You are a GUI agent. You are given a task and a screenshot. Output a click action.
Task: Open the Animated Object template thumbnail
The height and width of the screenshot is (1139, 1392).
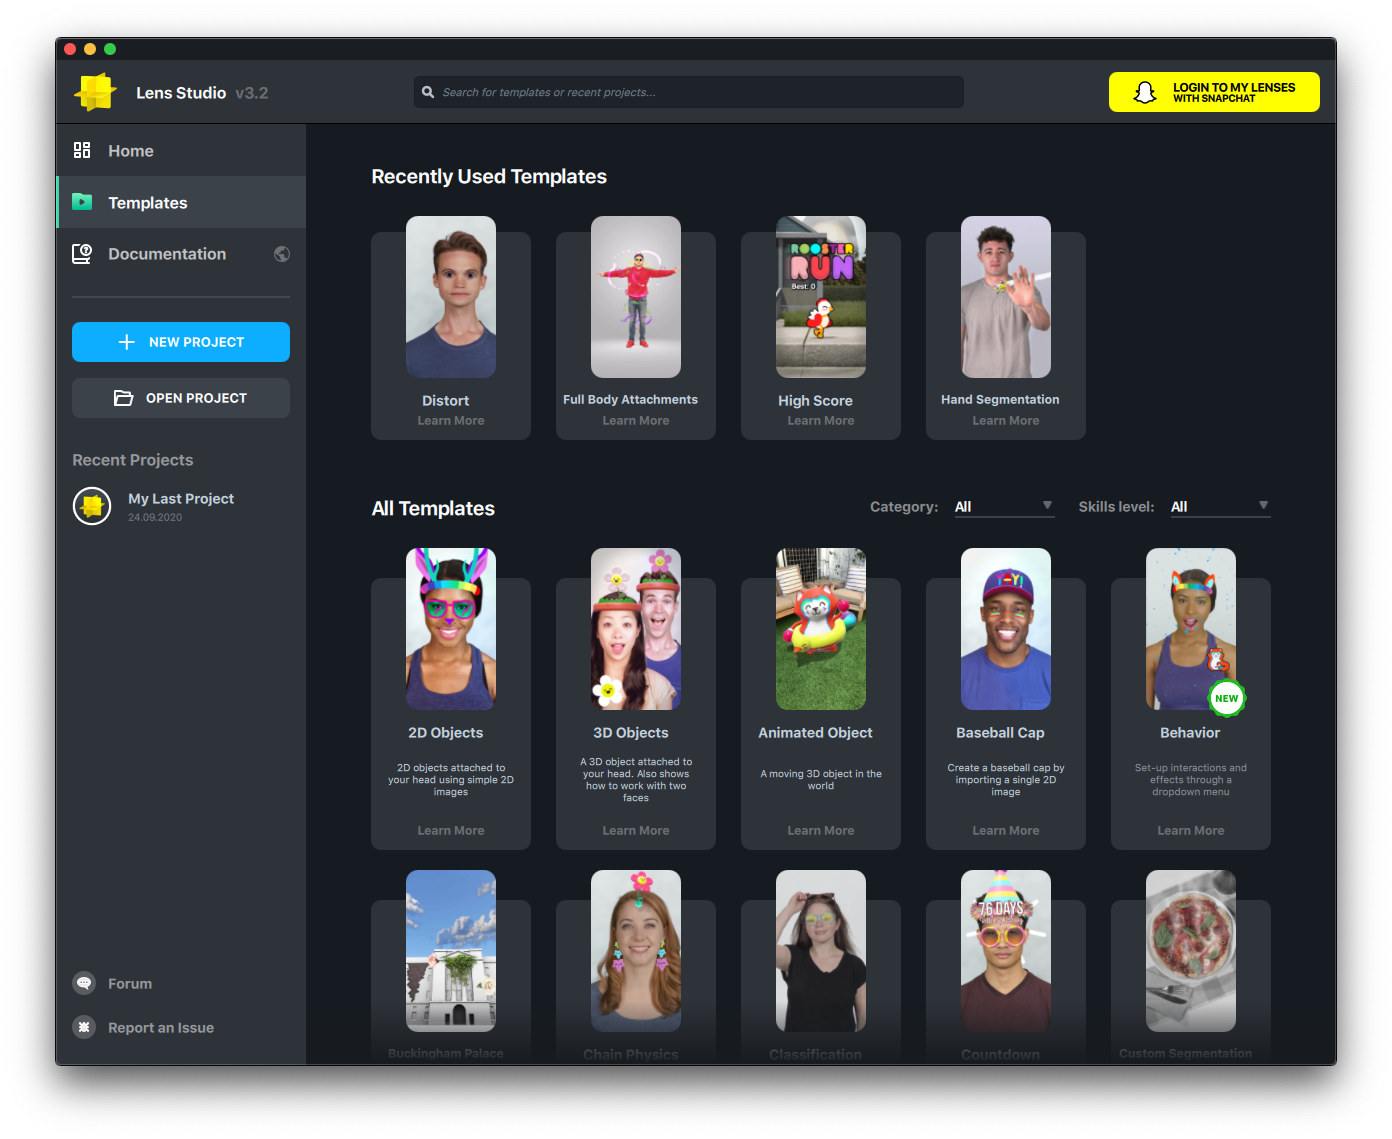point(821,629)
